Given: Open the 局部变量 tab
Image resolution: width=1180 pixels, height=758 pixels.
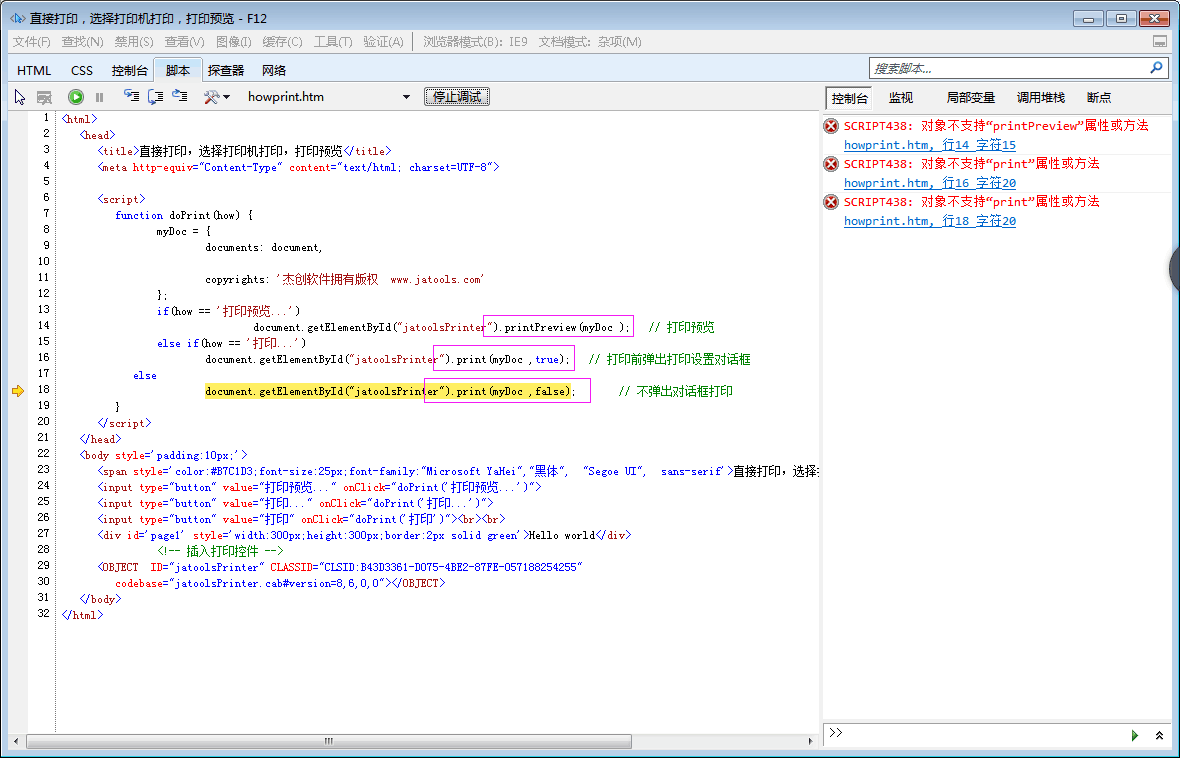Looking at the screenshot, I should coord(971,98).
